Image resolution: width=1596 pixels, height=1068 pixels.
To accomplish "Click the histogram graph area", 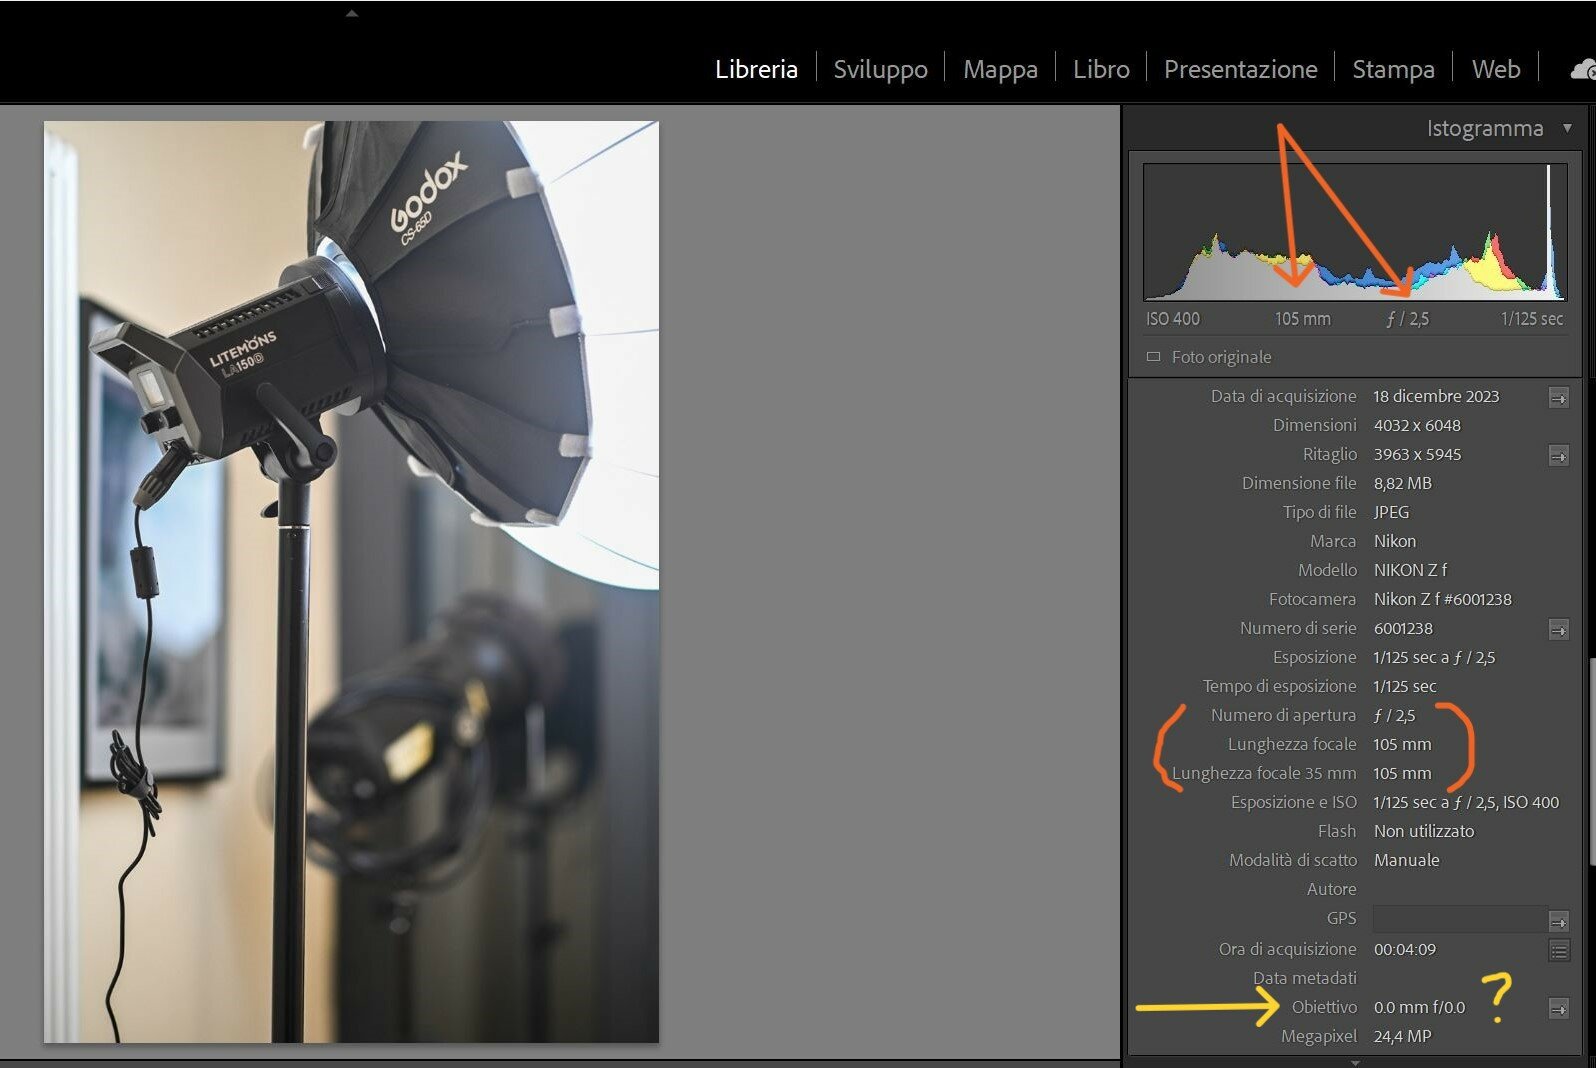I will click(x=1354, y=231).
